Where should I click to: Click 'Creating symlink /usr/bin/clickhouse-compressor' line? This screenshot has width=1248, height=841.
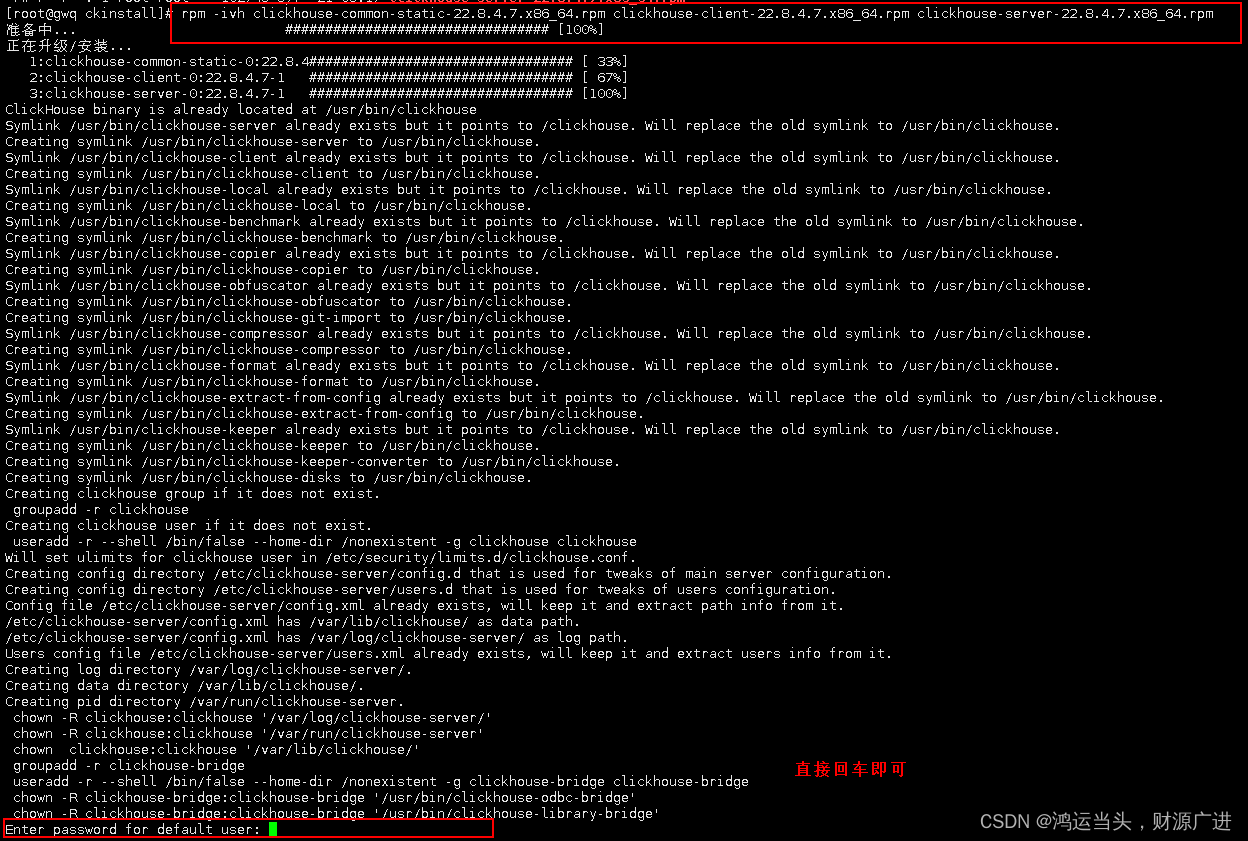point(289,349)
